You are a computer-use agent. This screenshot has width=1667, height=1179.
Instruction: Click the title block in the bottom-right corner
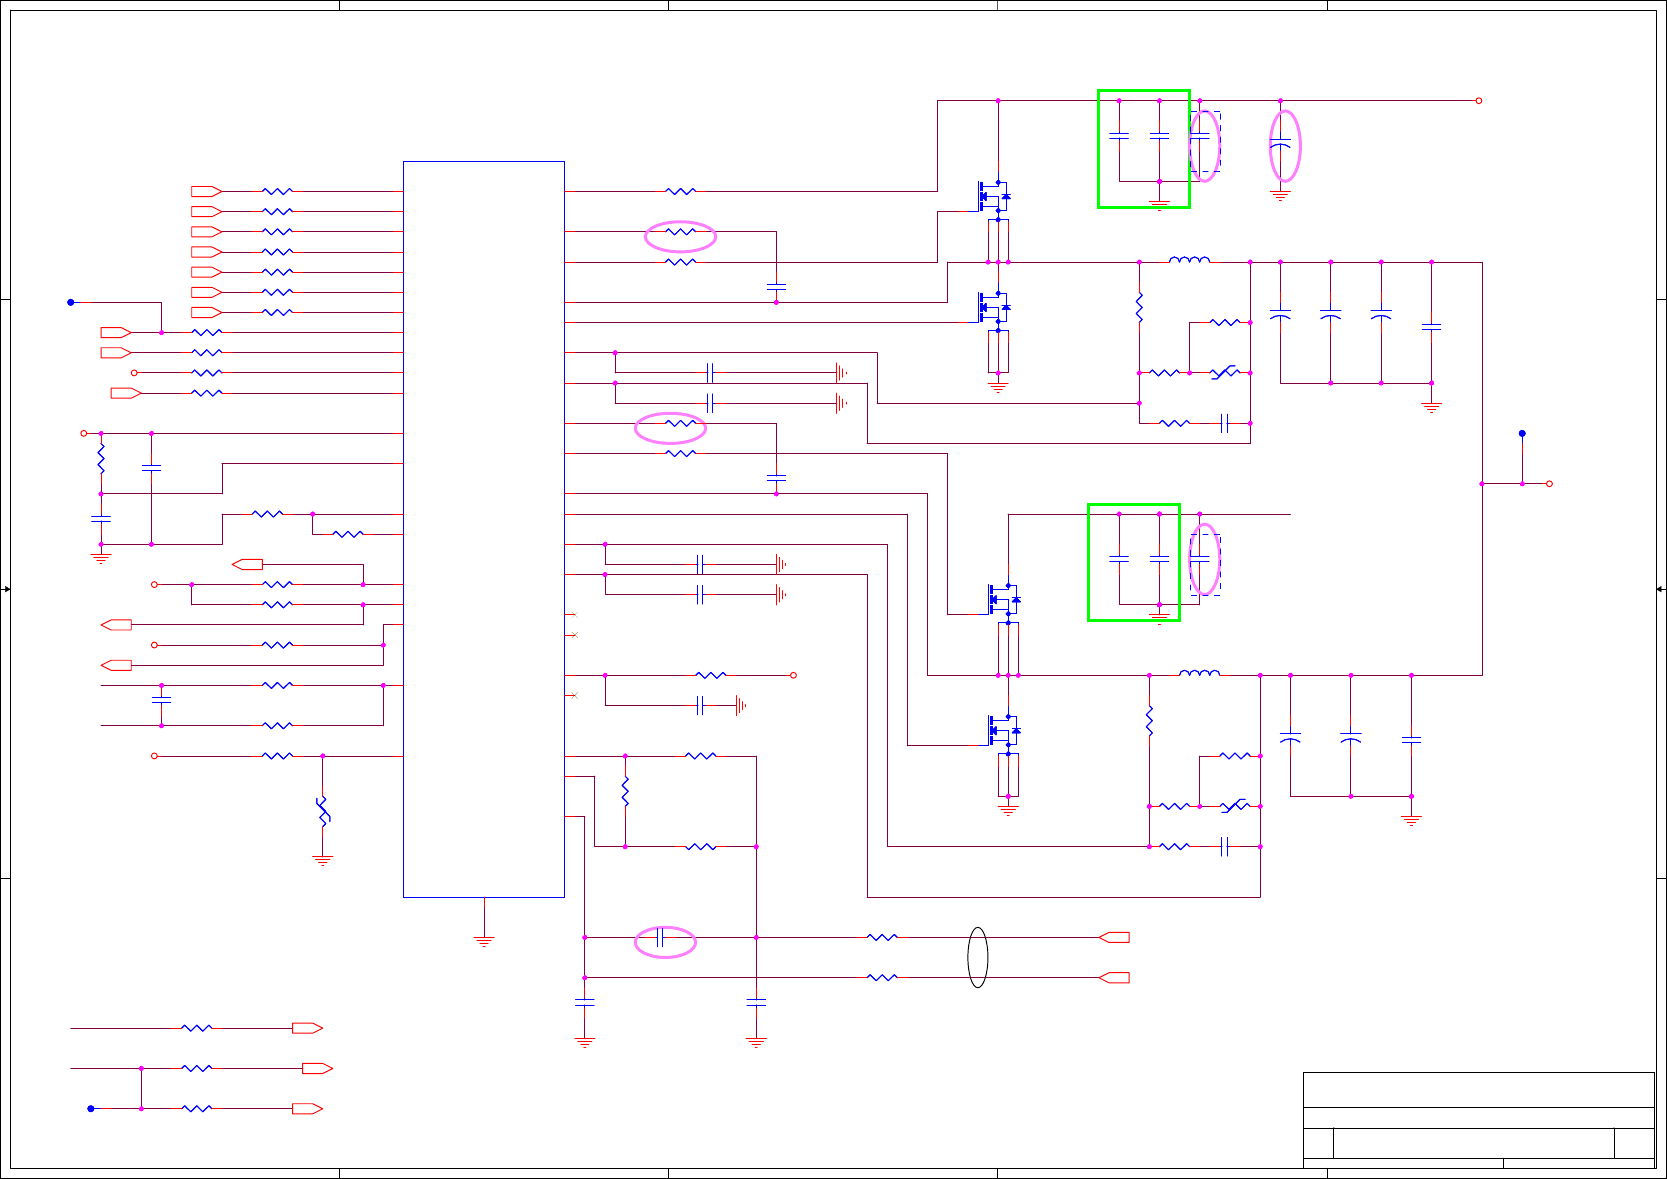point(1479,1120)
